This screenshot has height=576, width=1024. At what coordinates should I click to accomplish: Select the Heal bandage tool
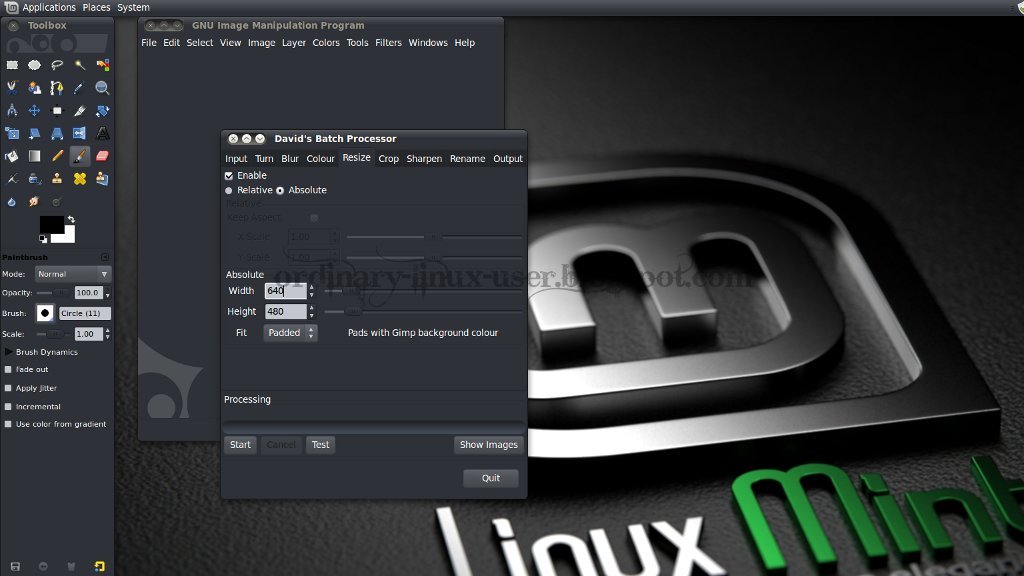[80, 179]
